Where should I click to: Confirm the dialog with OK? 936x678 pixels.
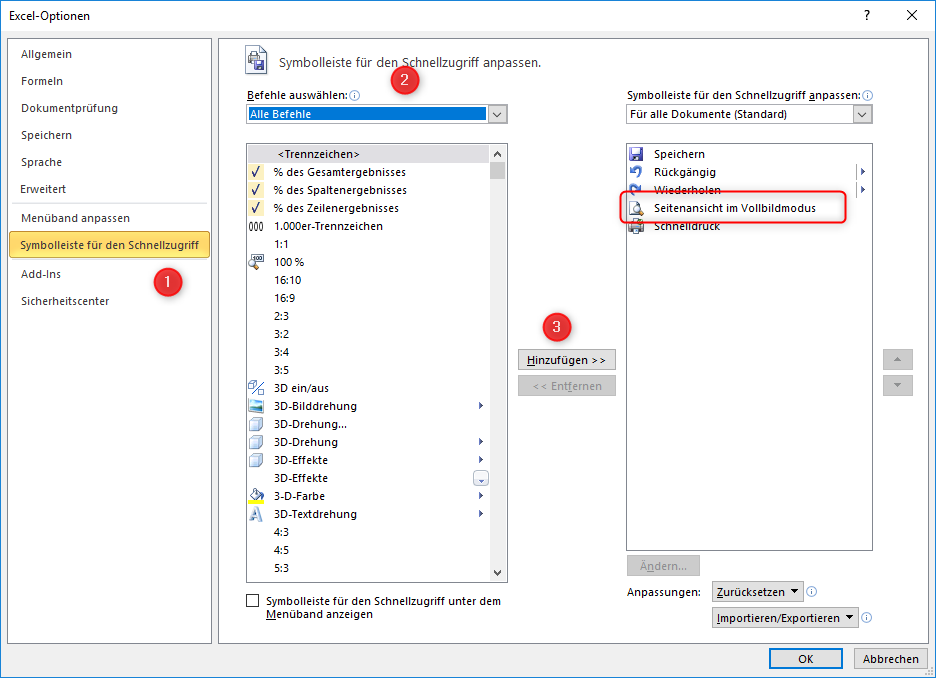806,659
